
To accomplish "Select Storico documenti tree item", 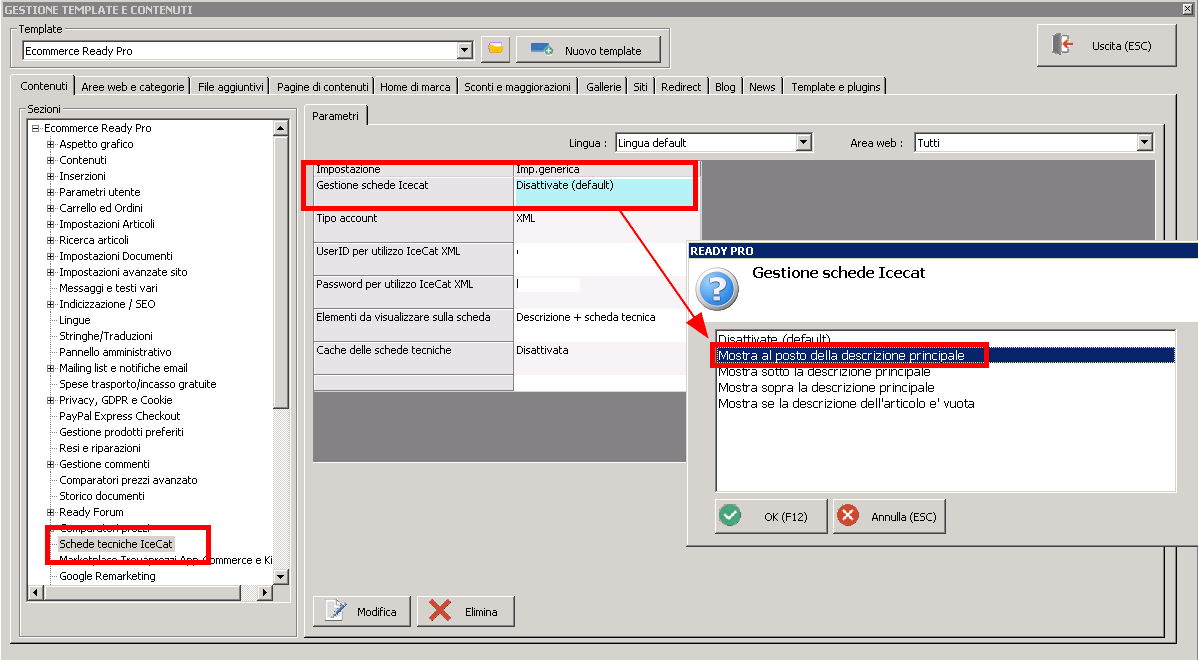I will tap(102, 497).
